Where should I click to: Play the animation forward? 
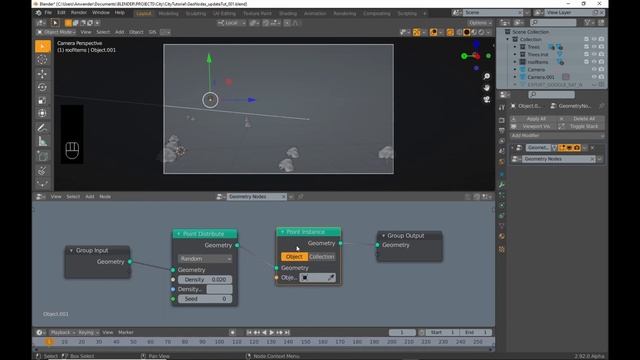point(272,333)
